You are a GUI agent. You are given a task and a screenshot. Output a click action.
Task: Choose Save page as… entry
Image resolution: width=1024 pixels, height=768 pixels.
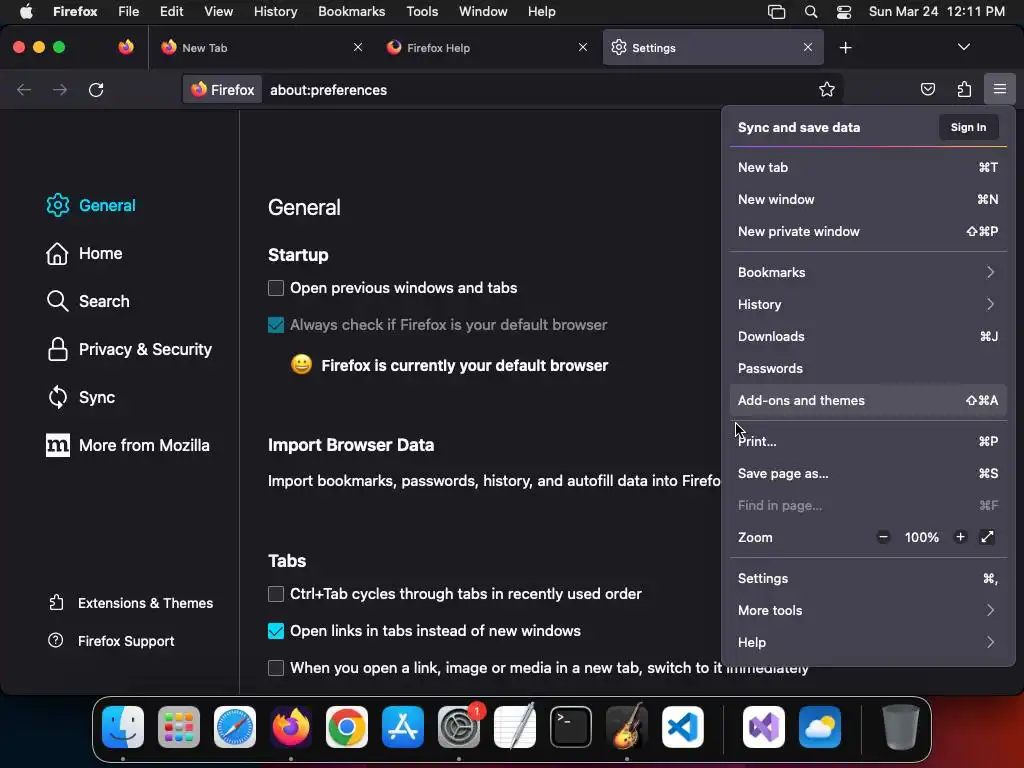coord(868,473)
